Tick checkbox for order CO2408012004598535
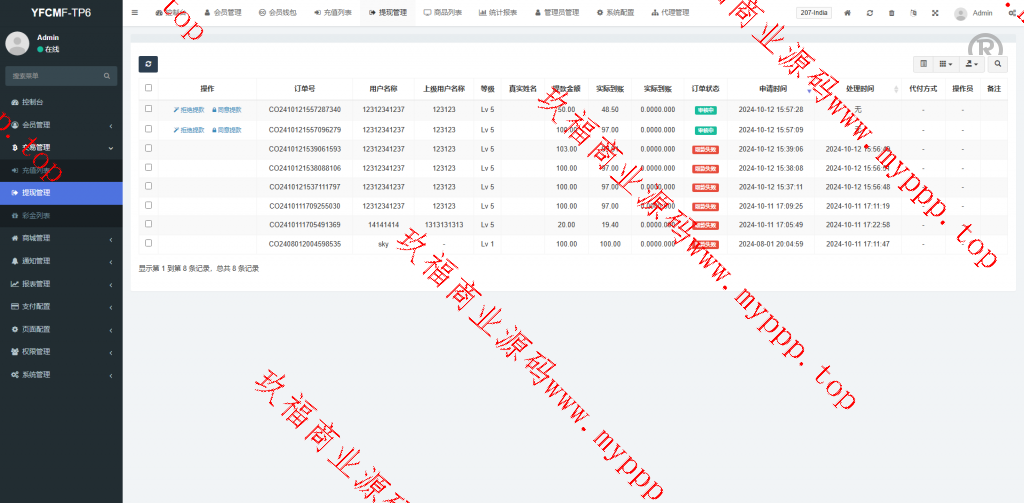This screenshot has height=503, width=1024. (149, 243)
